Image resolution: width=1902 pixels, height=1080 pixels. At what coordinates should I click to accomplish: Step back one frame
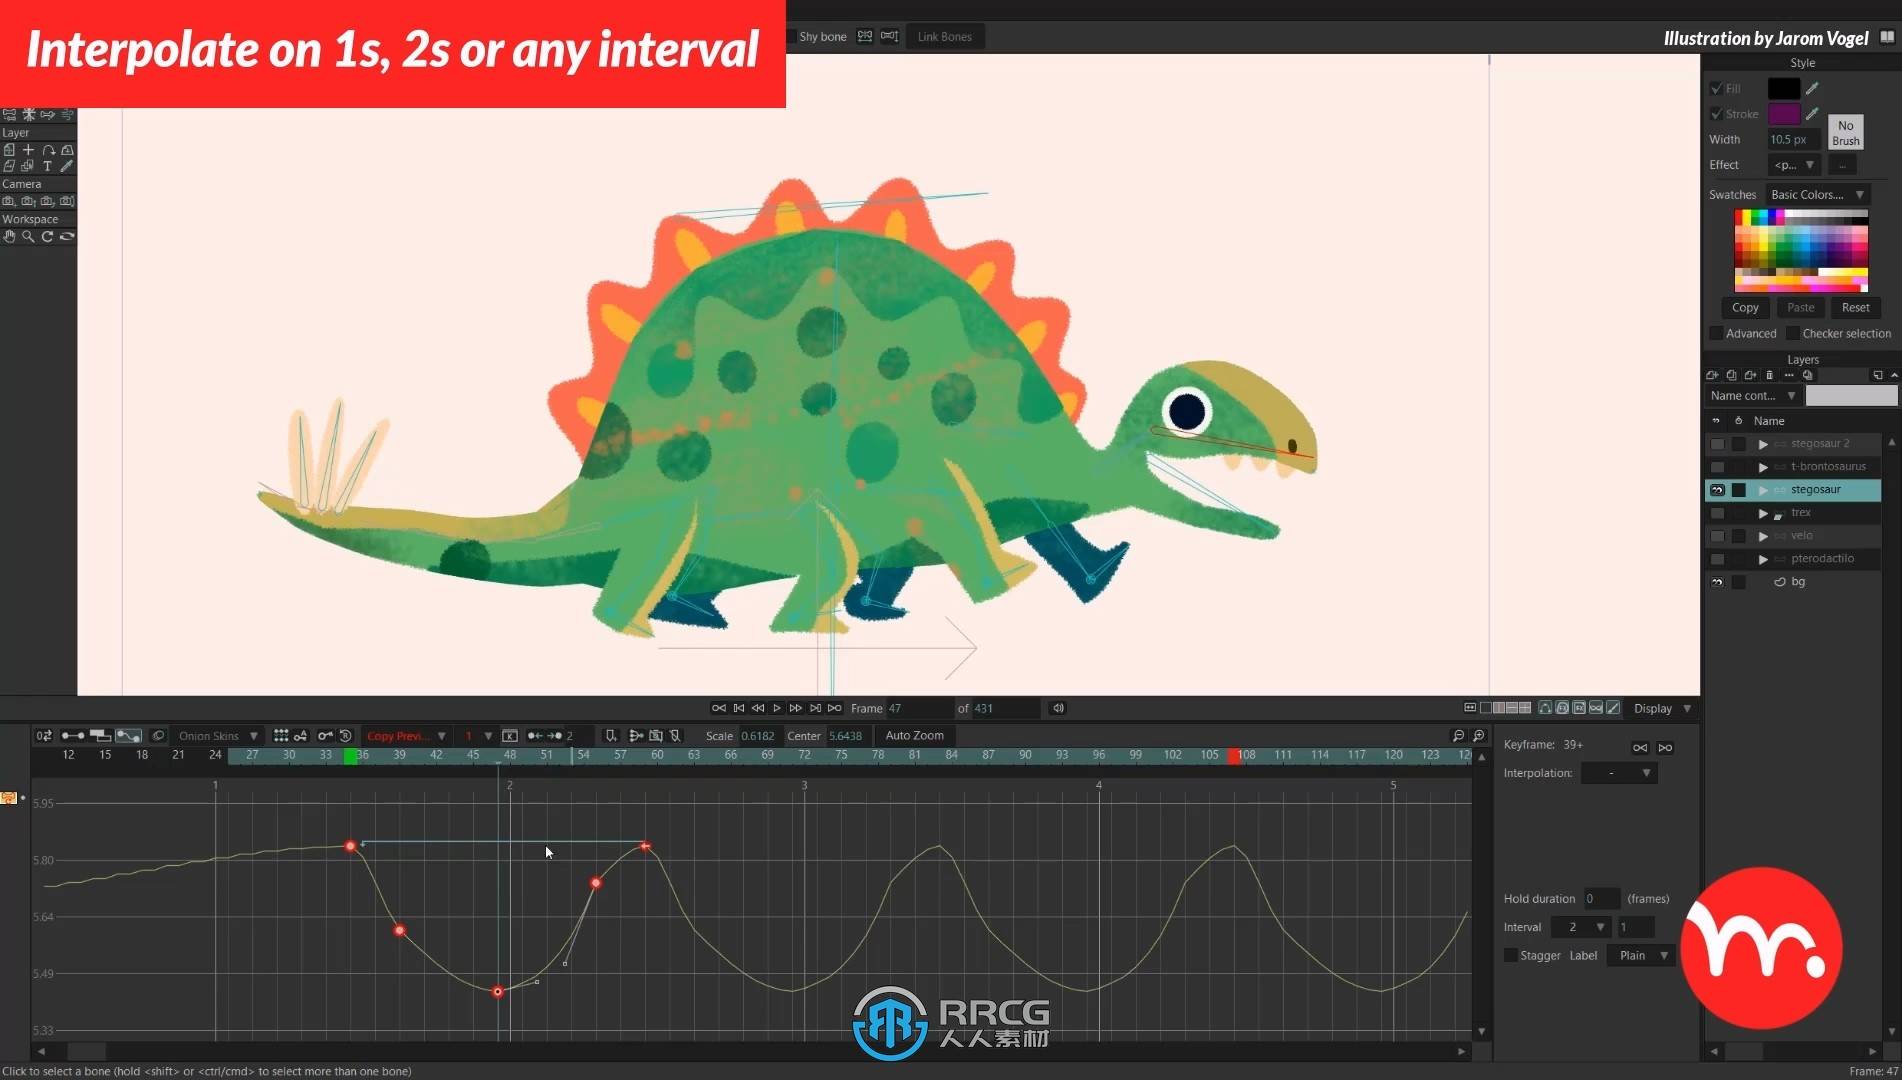(758, 708)
